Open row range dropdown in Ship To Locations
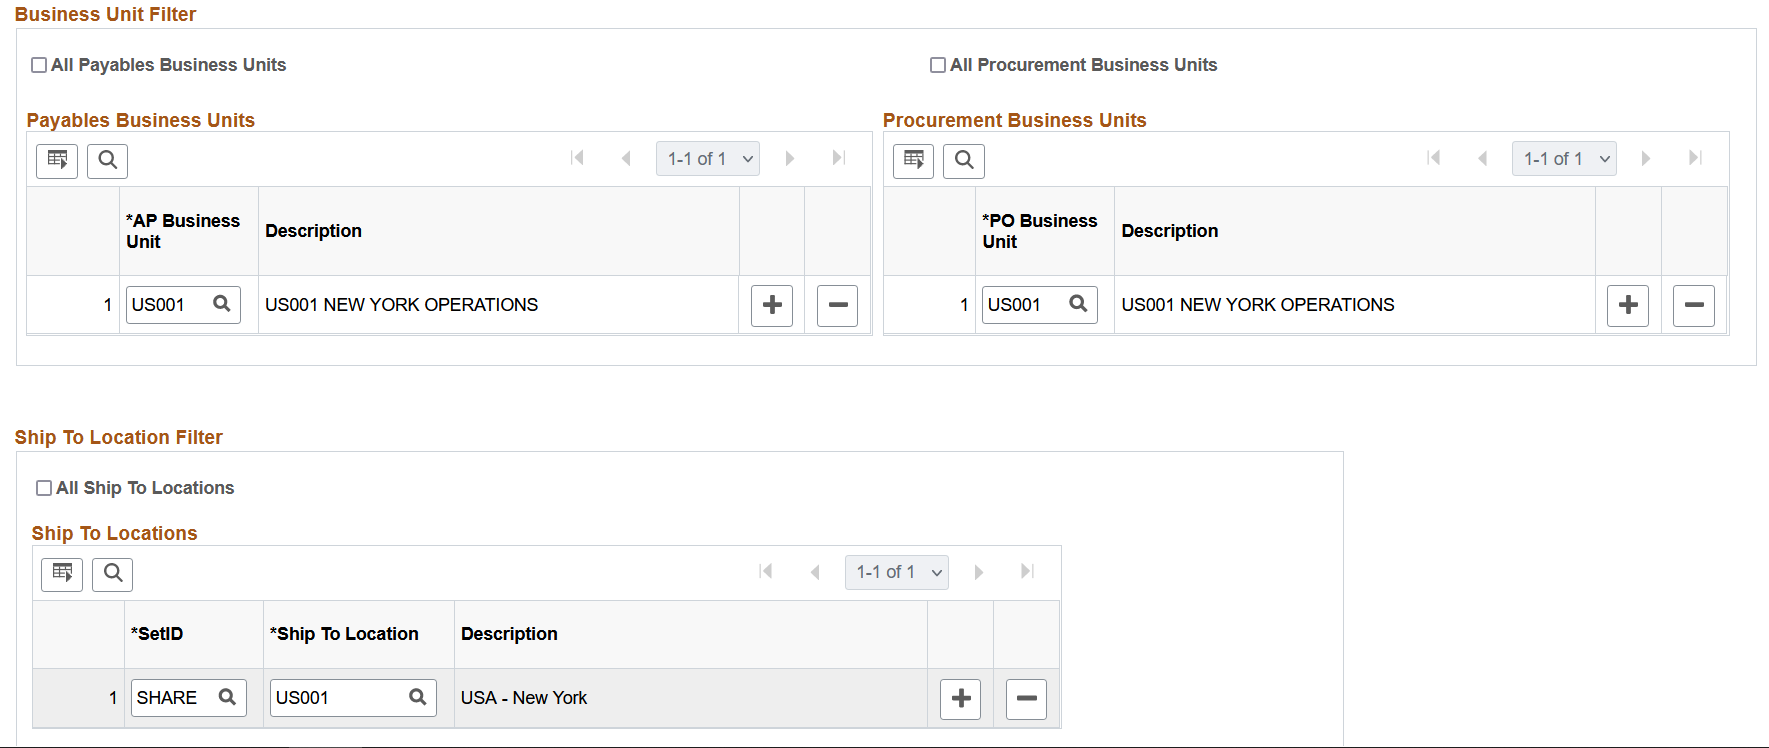This screenshot has width=1769, height=748. coord(897,572)
